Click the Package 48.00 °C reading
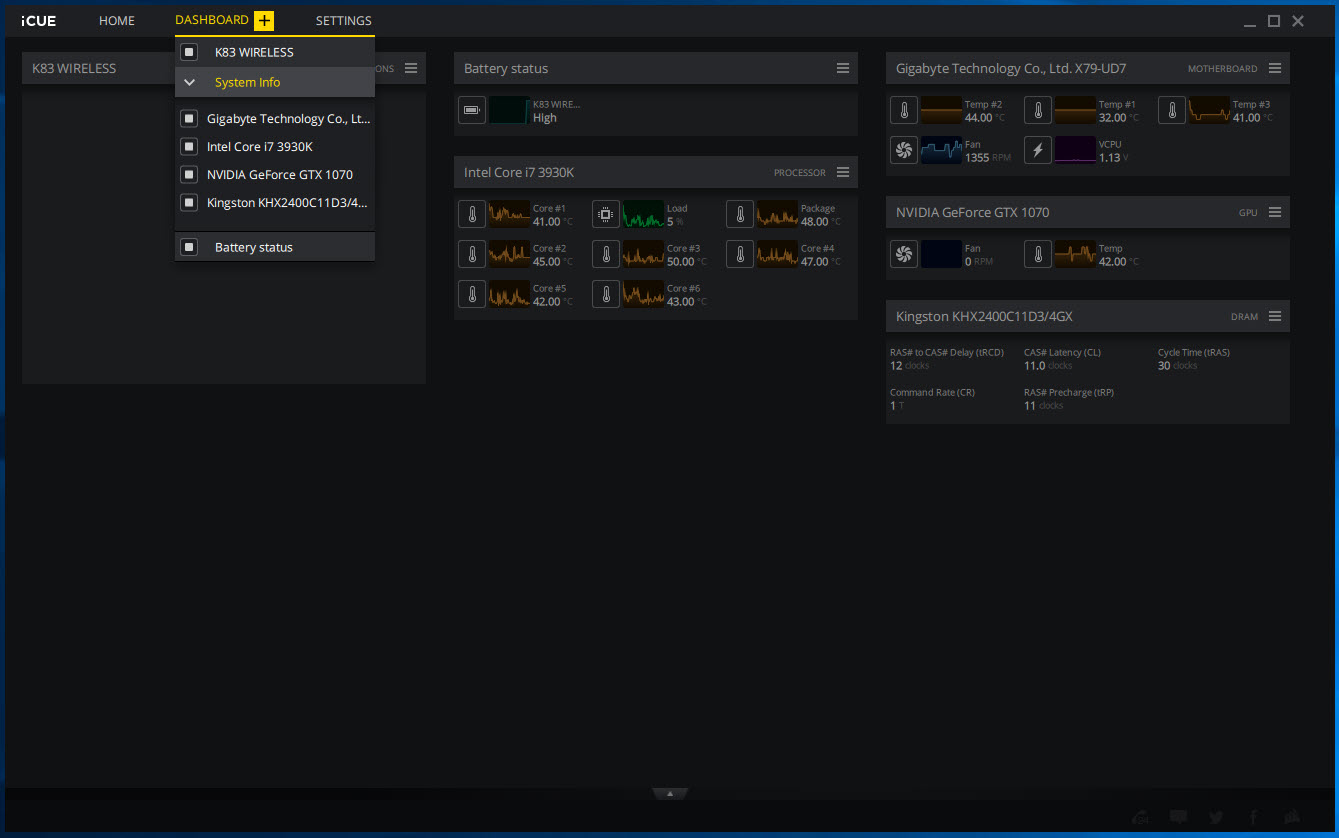This screenshot has width=1339, height=838. tap(821, 222)
